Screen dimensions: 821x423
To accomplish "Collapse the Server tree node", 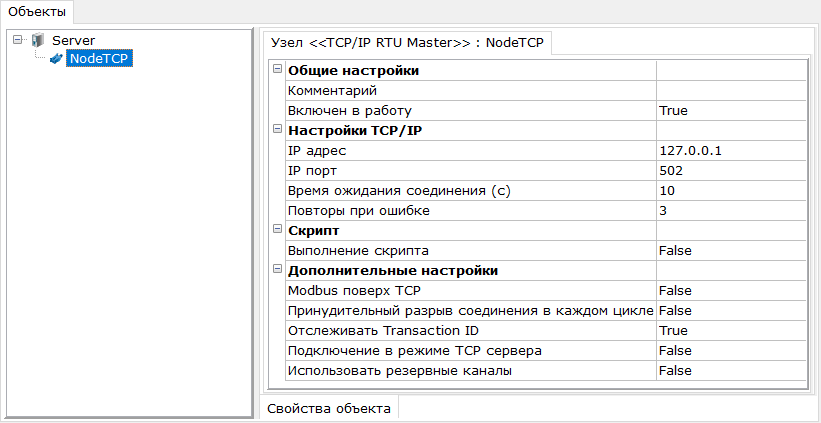I will (18, 40).
